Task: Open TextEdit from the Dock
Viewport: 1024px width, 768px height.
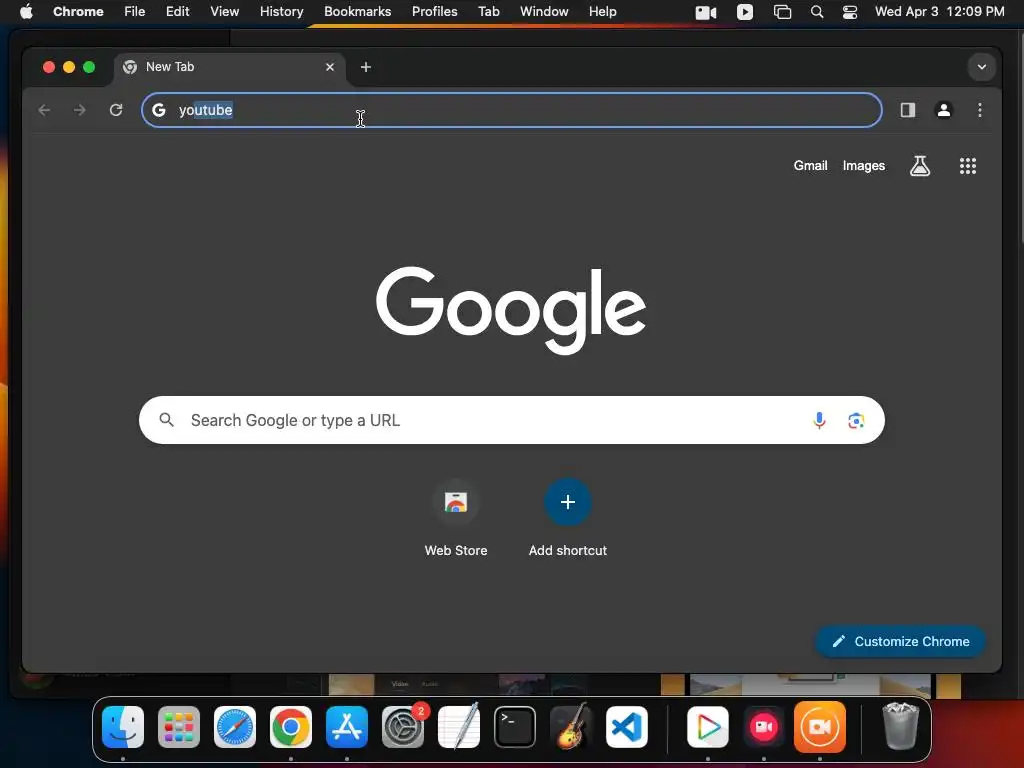Action: (459, 727)
